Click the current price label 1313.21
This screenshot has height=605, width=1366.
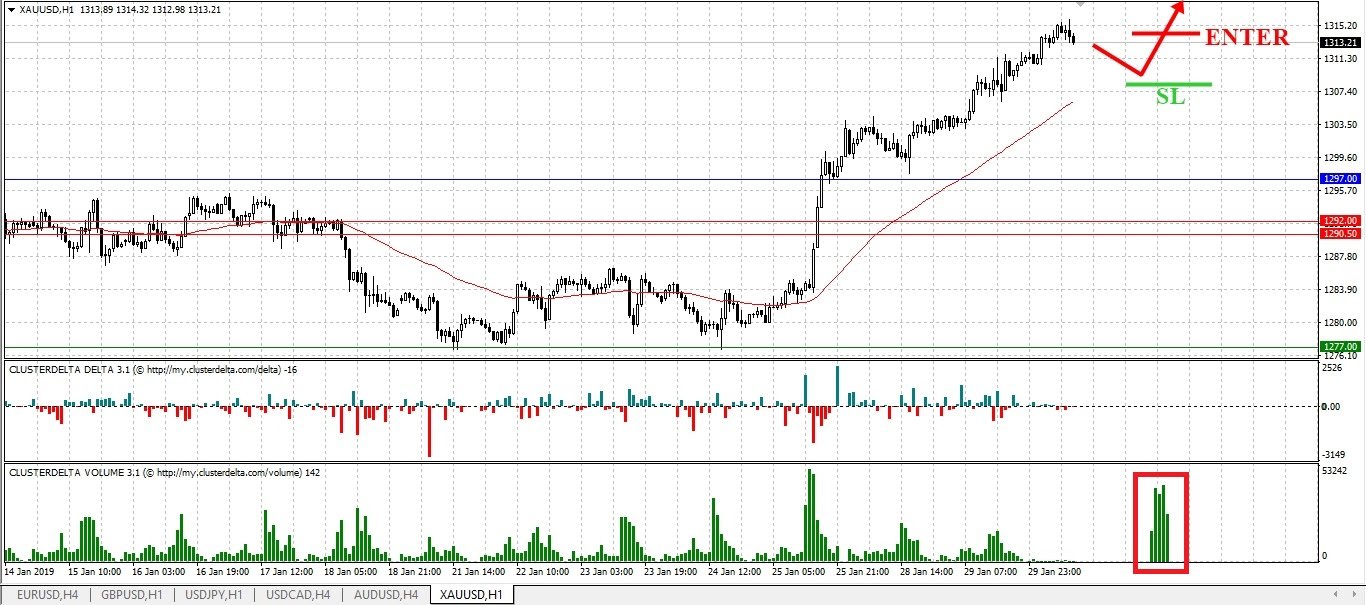tap(1340, 43)
